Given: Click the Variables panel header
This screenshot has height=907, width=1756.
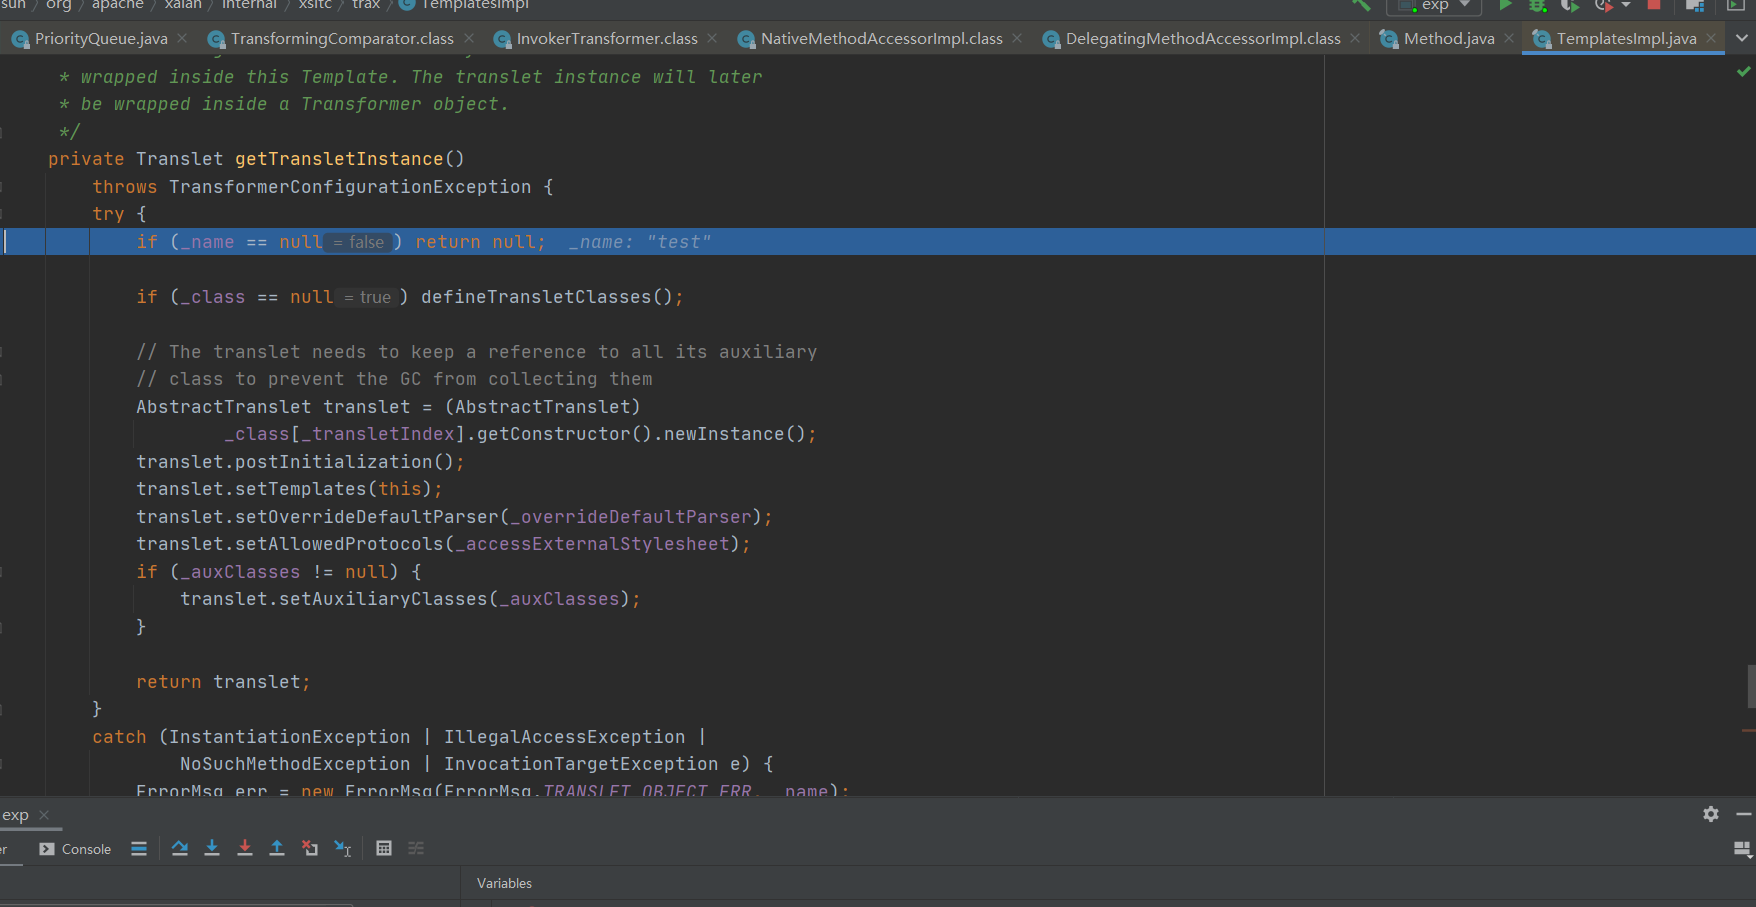Looking at the screenshot, I should tap(504, 883).
